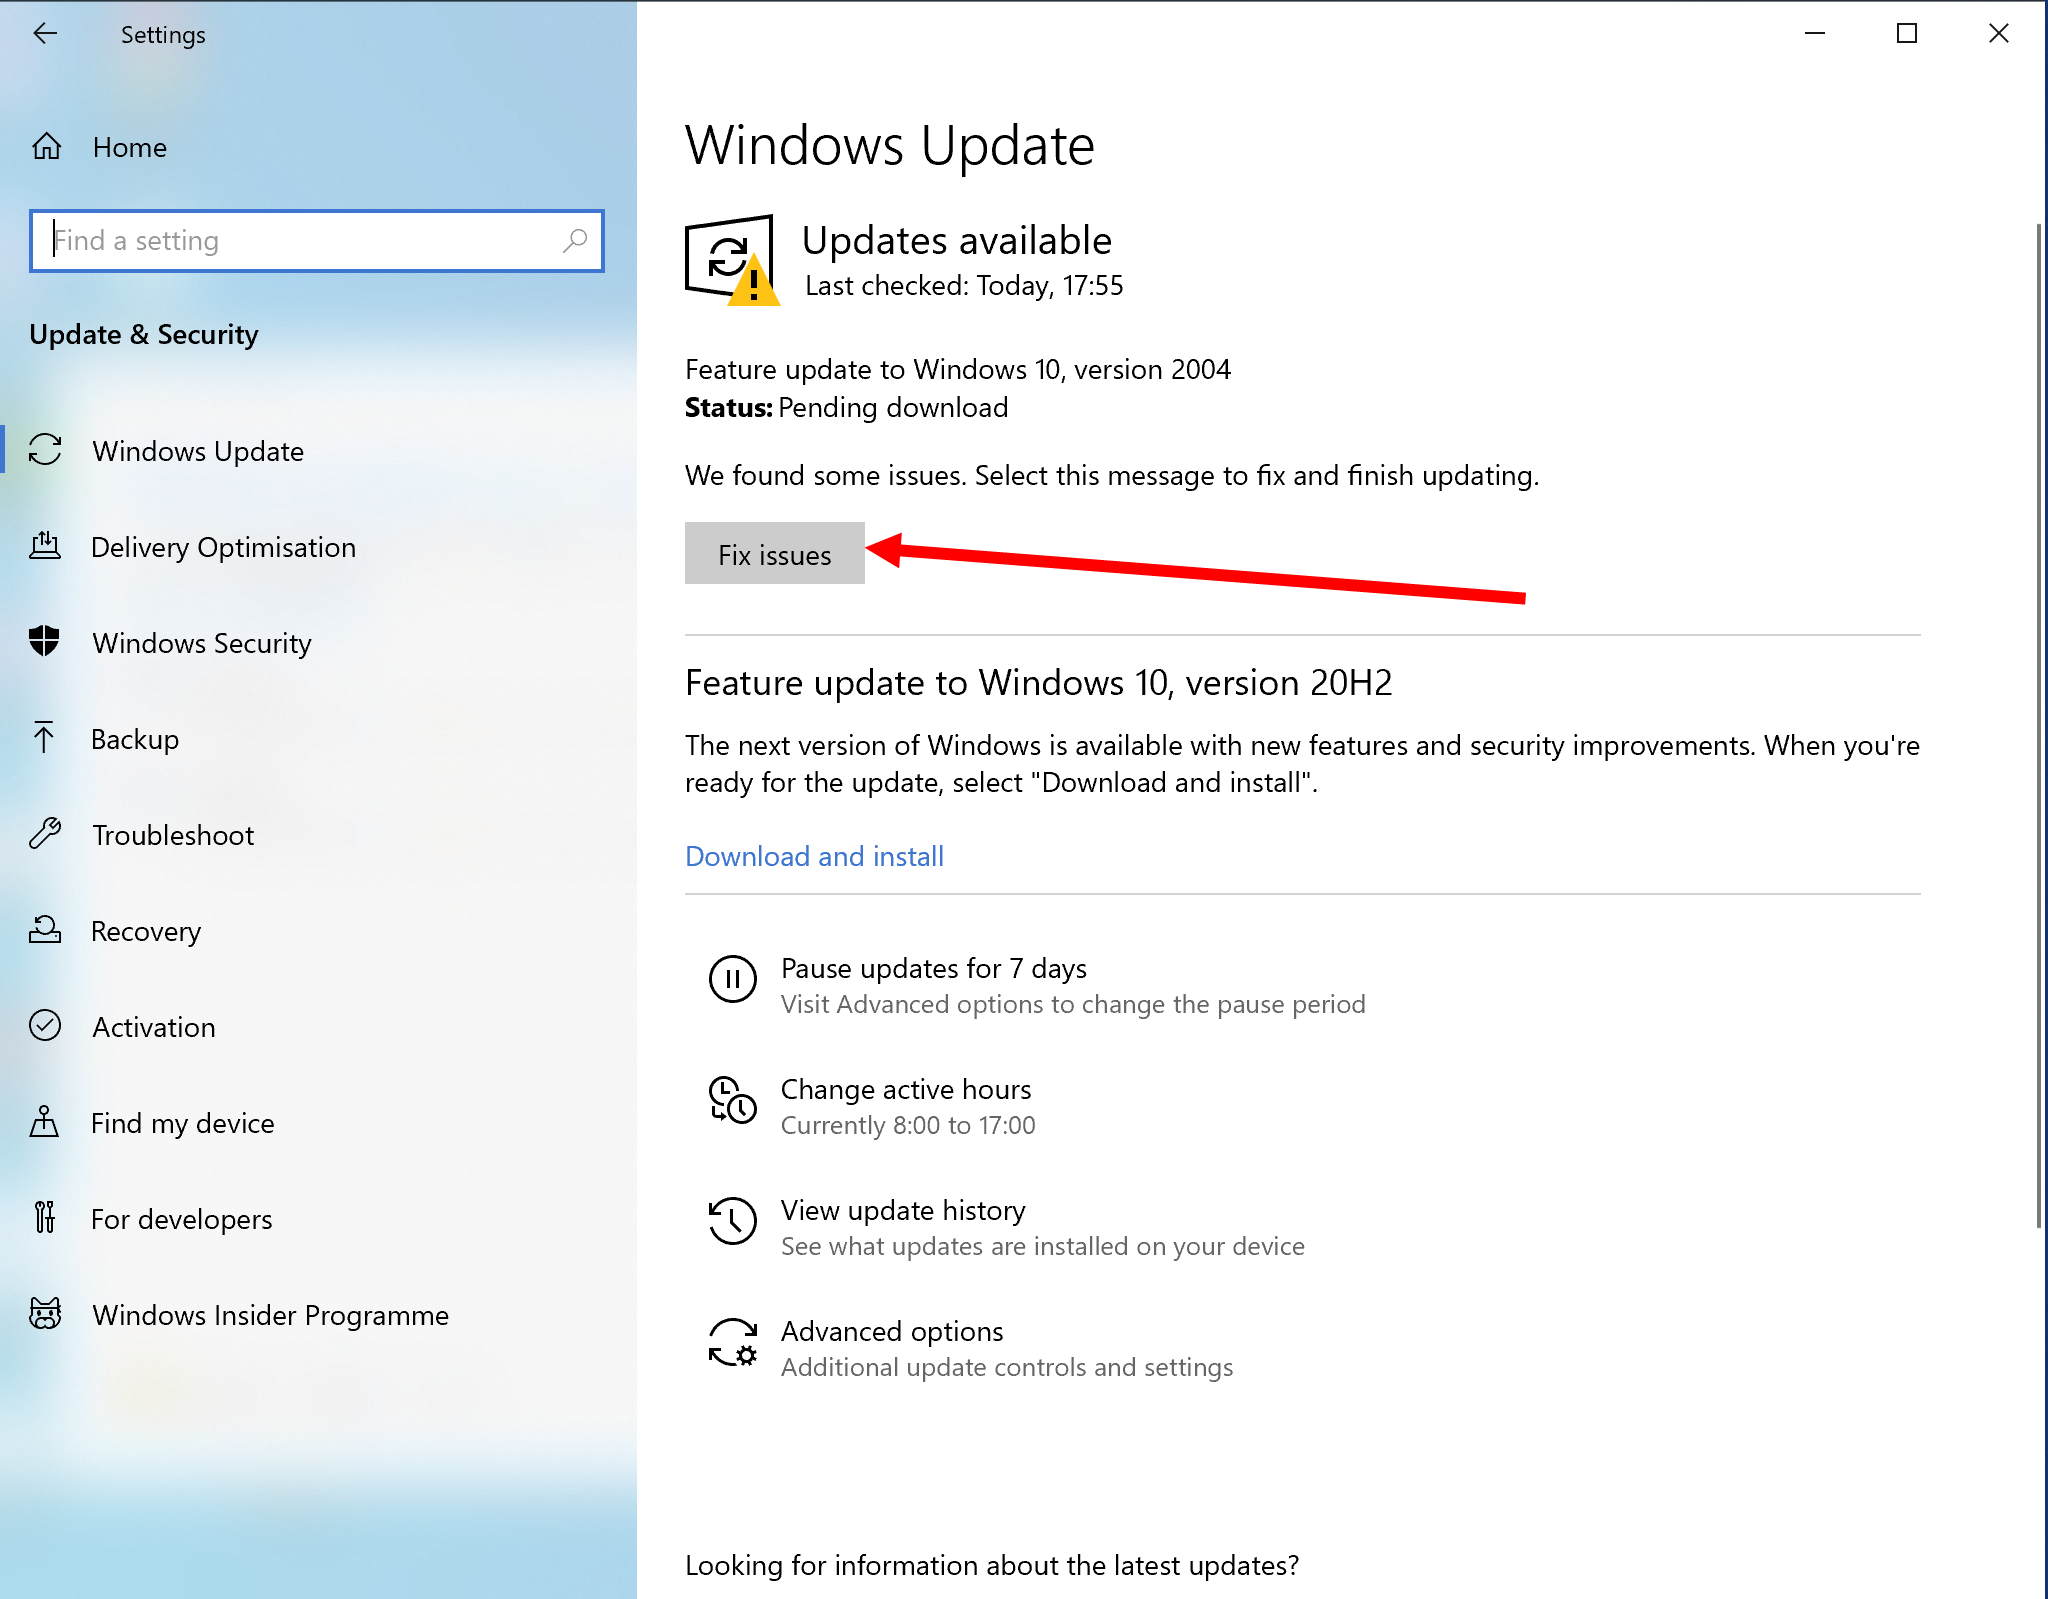Click the active hours clock icon
This screenshot has height=1599, width=2048.
(x=732, y=1100)
